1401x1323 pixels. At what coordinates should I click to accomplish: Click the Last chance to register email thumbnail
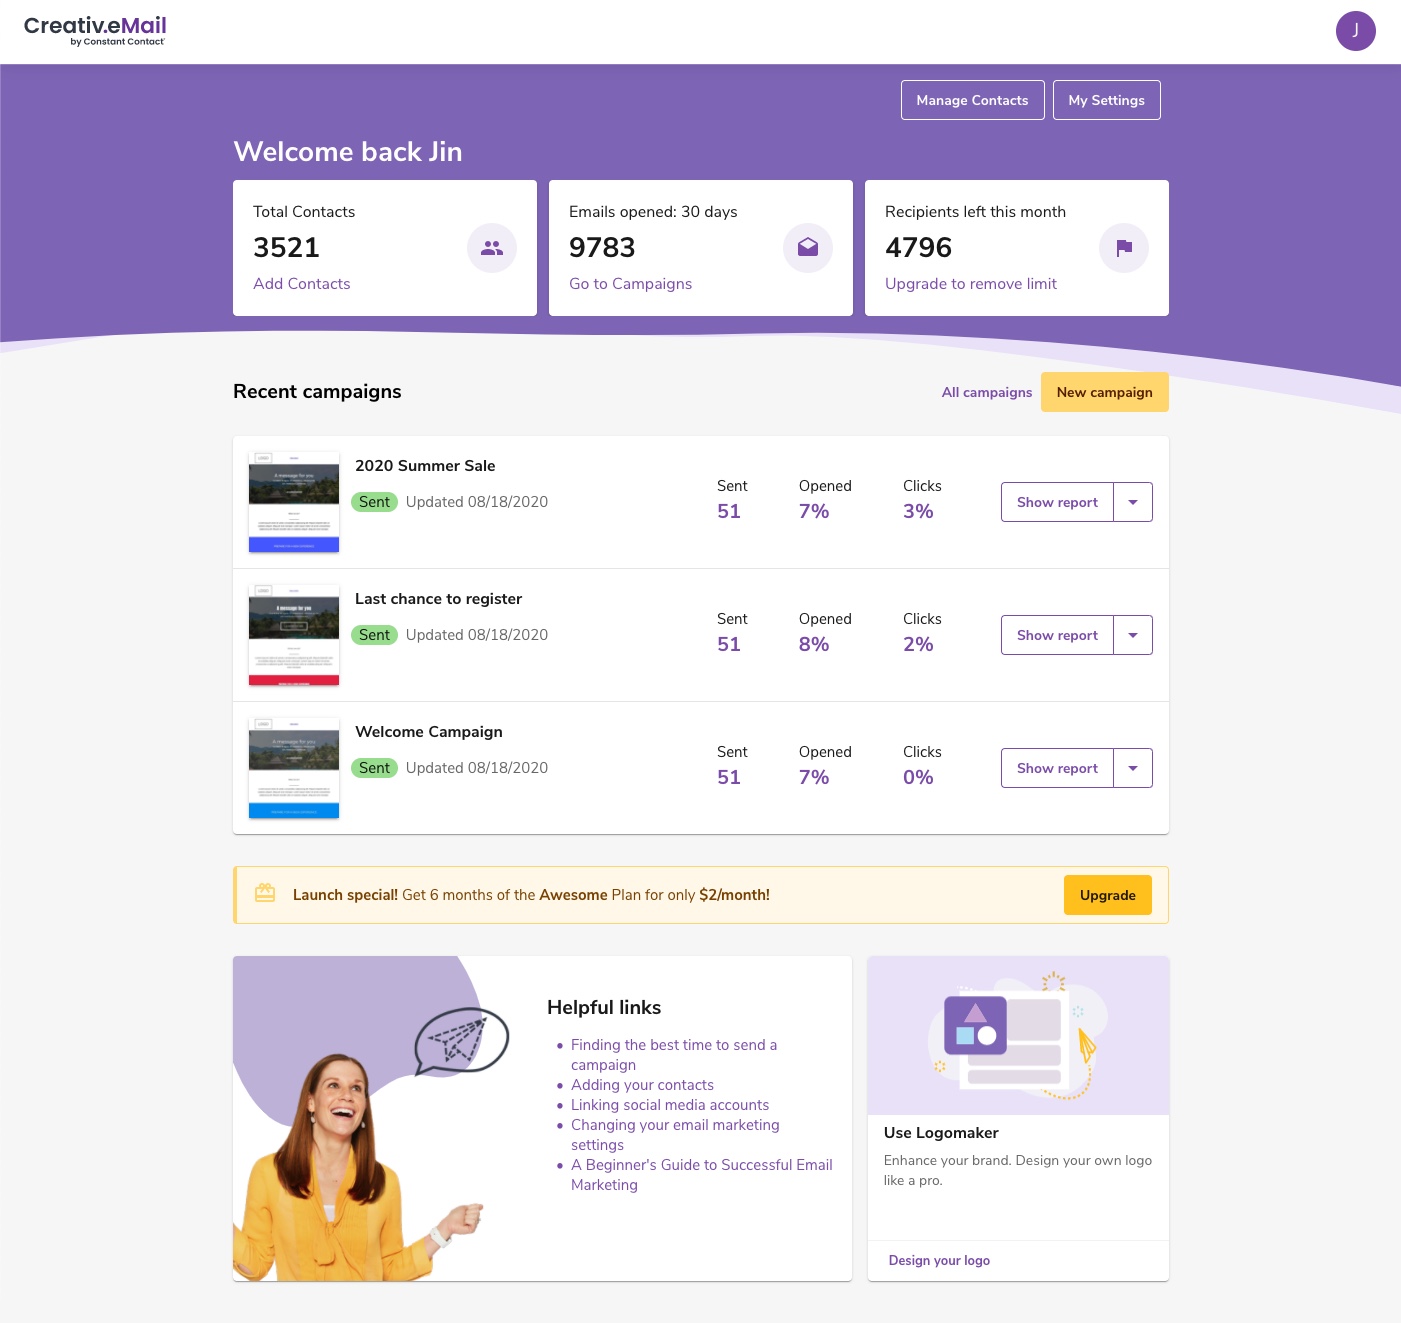(x=293, y=634)
